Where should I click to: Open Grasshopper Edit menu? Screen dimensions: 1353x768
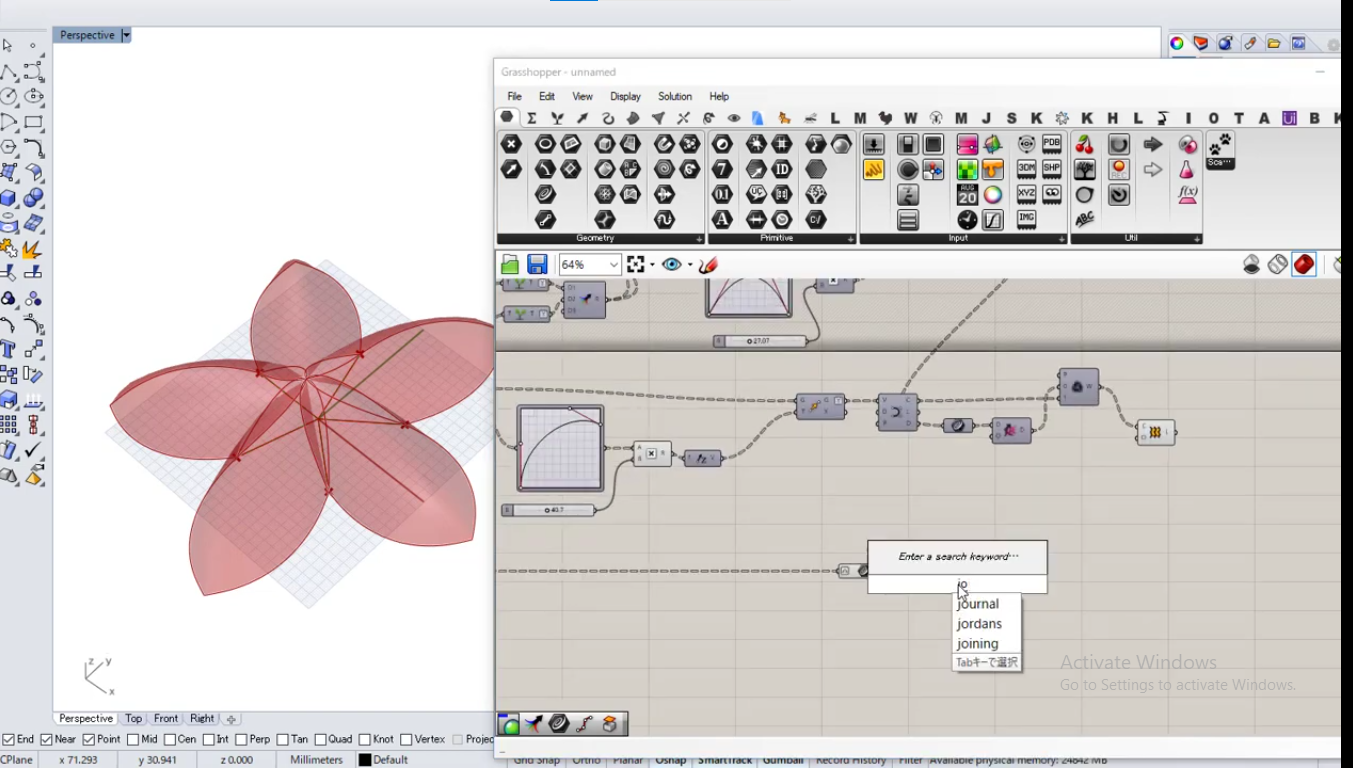point(547,97)
